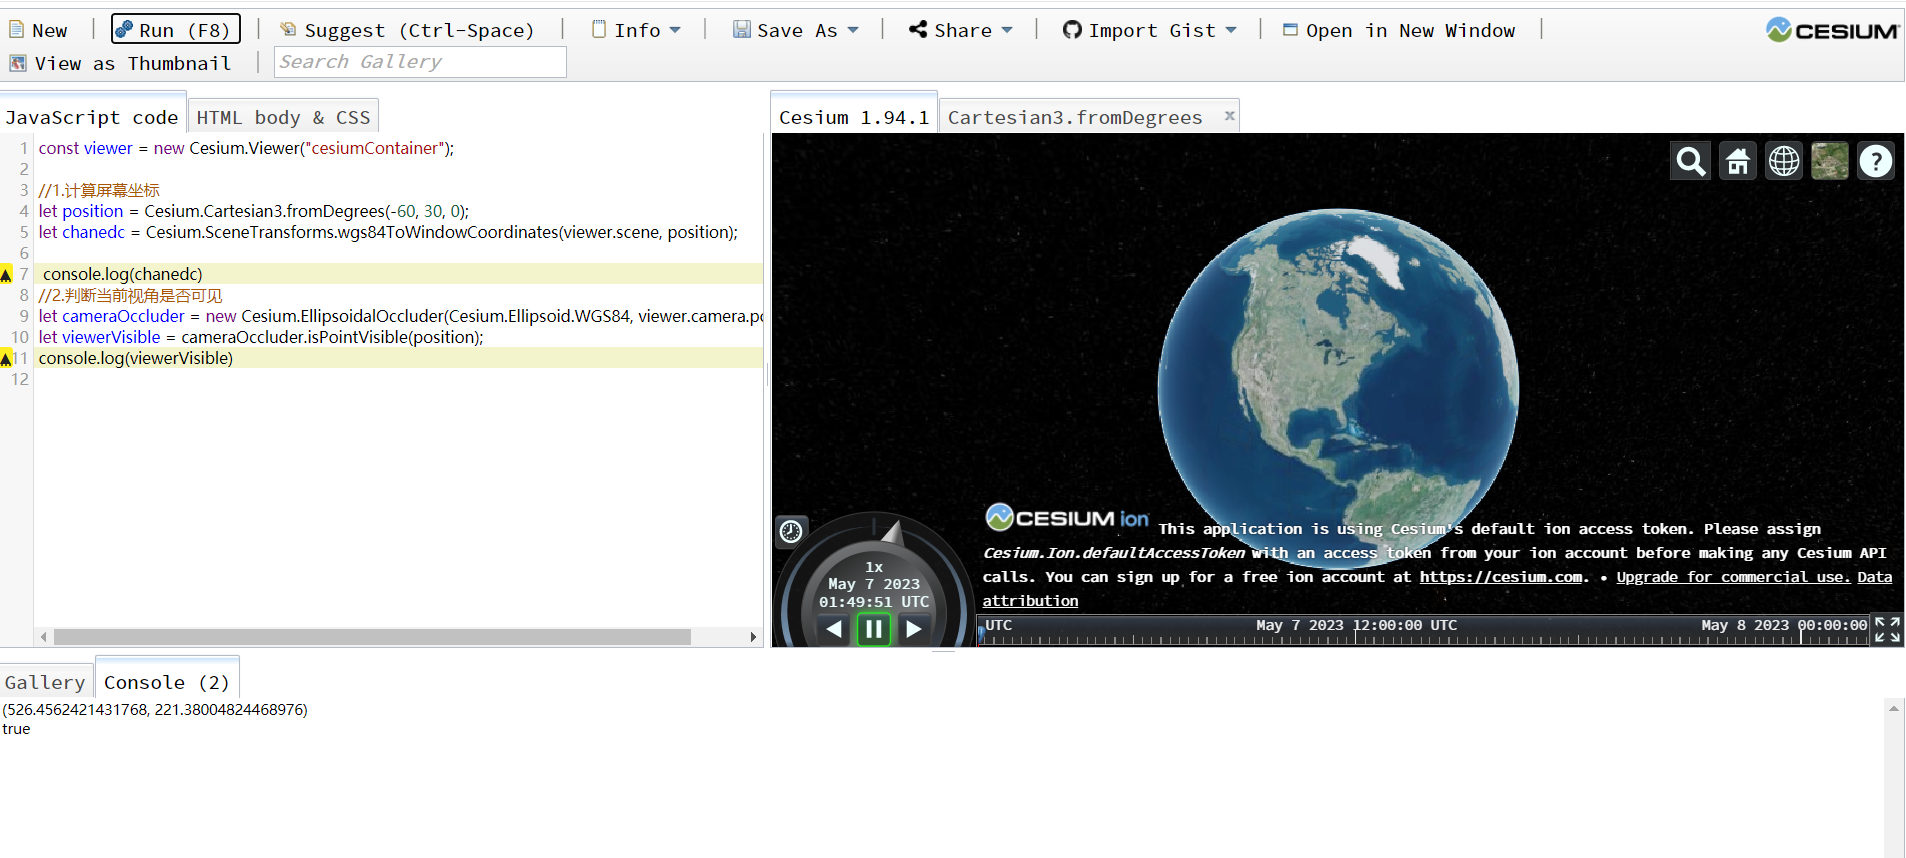This screenshot has height=858, width=1906.
Task: Play the animation in reverse
Action: (x=834, y=629)
